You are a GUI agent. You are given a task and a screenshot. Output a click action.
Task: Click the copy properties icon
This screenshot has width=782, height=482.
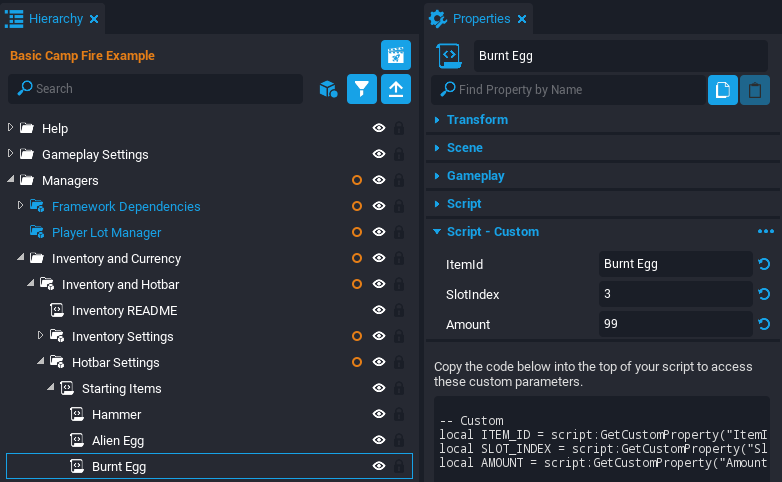pyautogui.click(x=723, y=90)
